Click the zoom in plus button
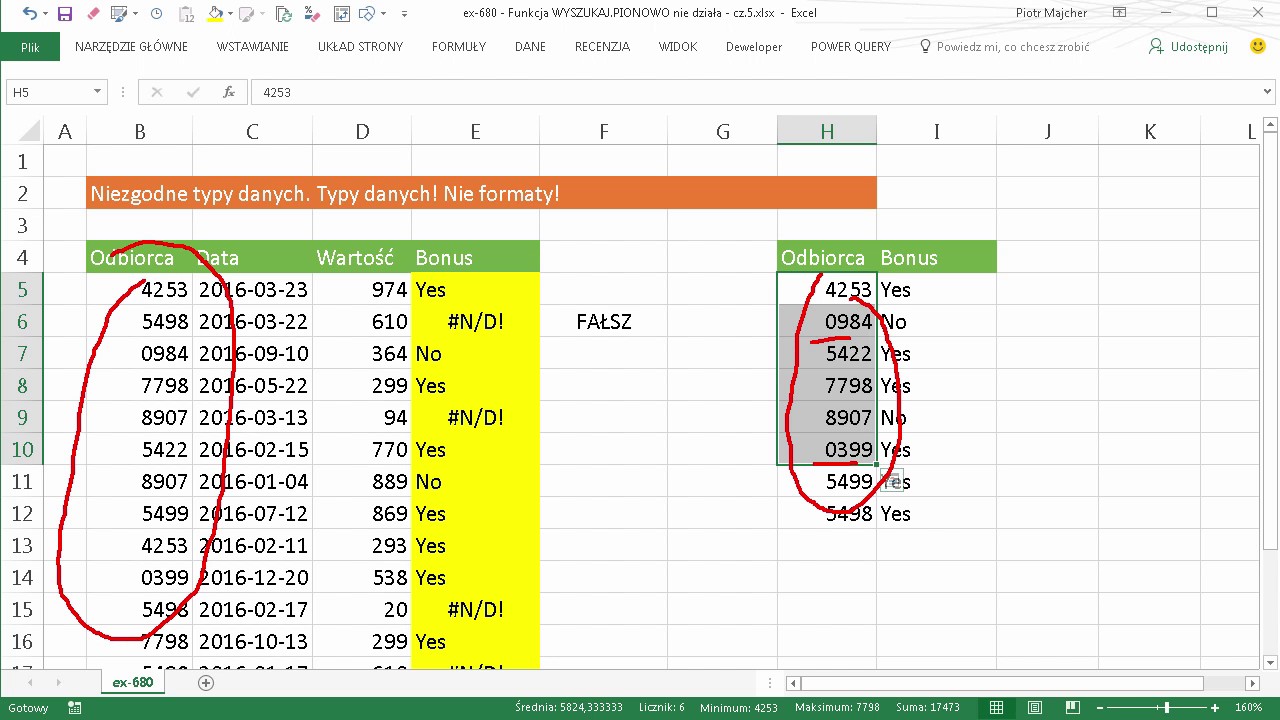 pyautogui.click(x=1214, y=707)
